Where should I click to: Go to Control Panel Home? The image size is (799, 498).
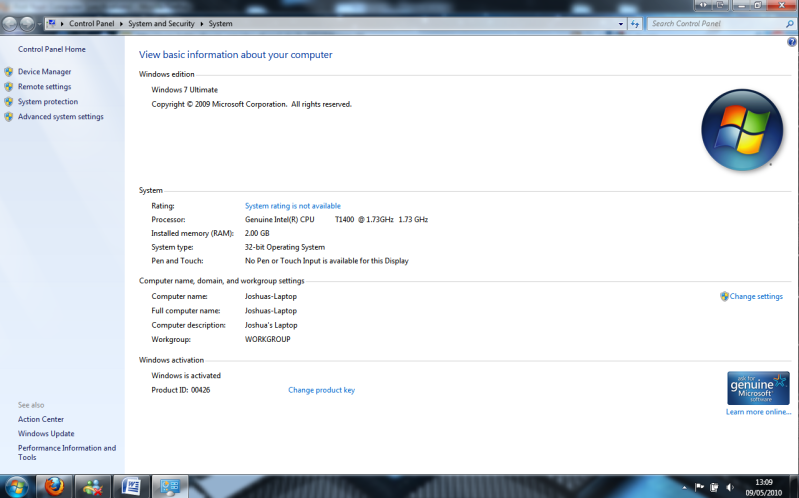[x=52, y=49]
